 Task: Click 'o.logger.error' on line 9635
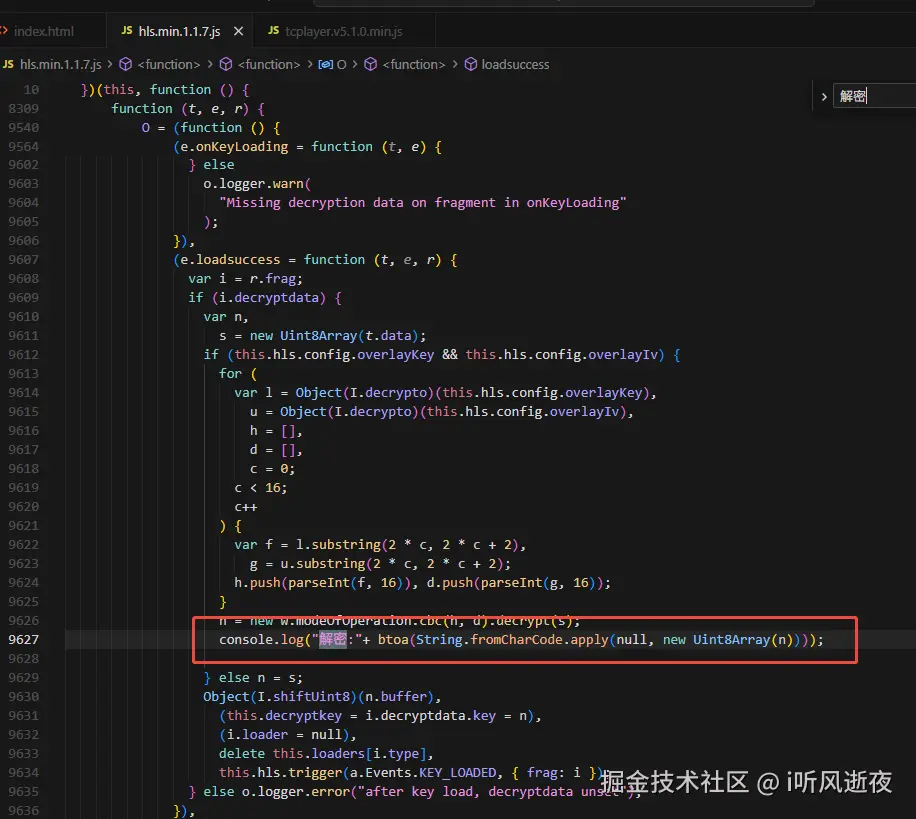[296, 792]
